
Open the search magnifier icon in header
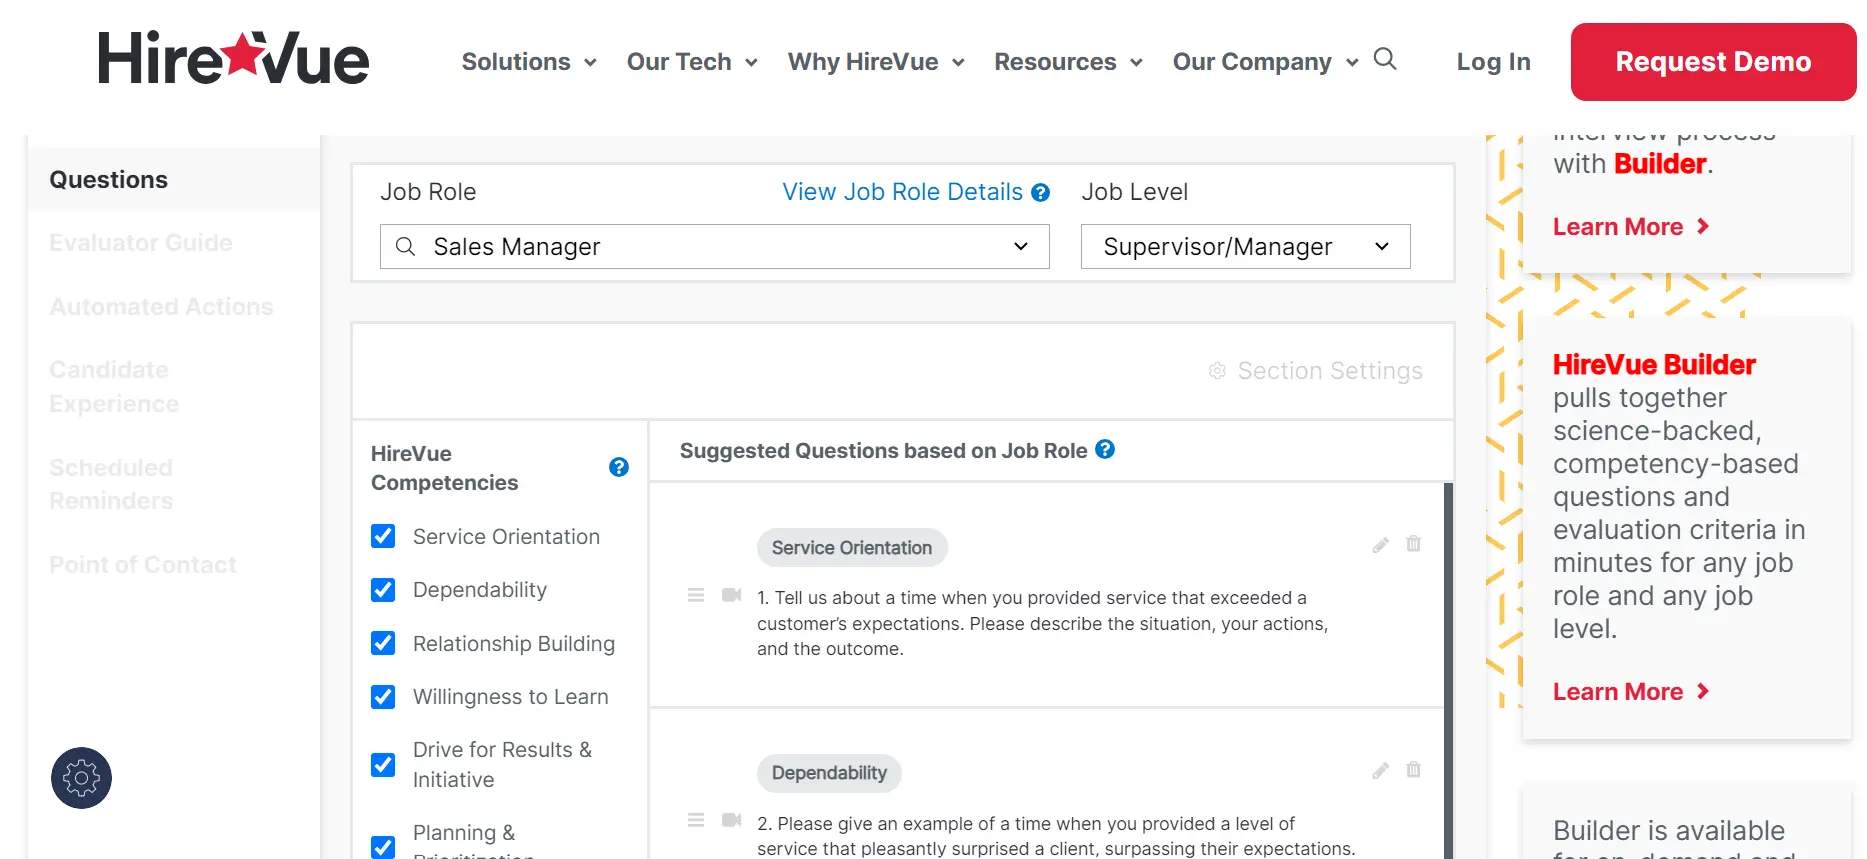[x=1385, y=59]
